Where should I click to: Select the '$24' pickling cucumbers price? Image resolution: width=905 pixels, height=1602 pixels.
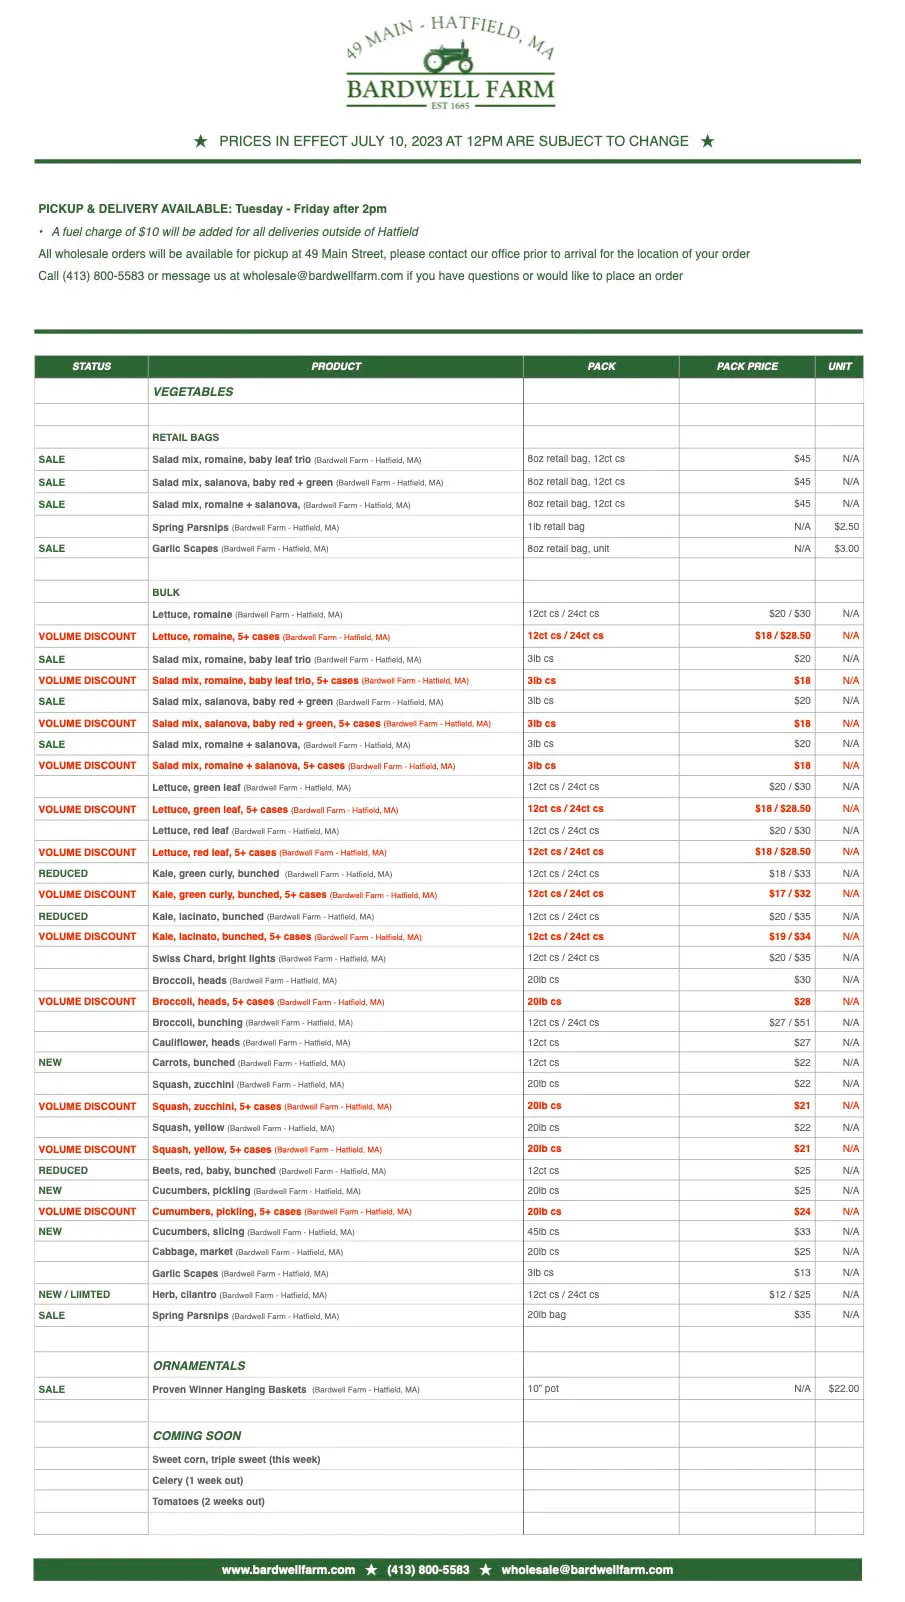click(802, 1211)
